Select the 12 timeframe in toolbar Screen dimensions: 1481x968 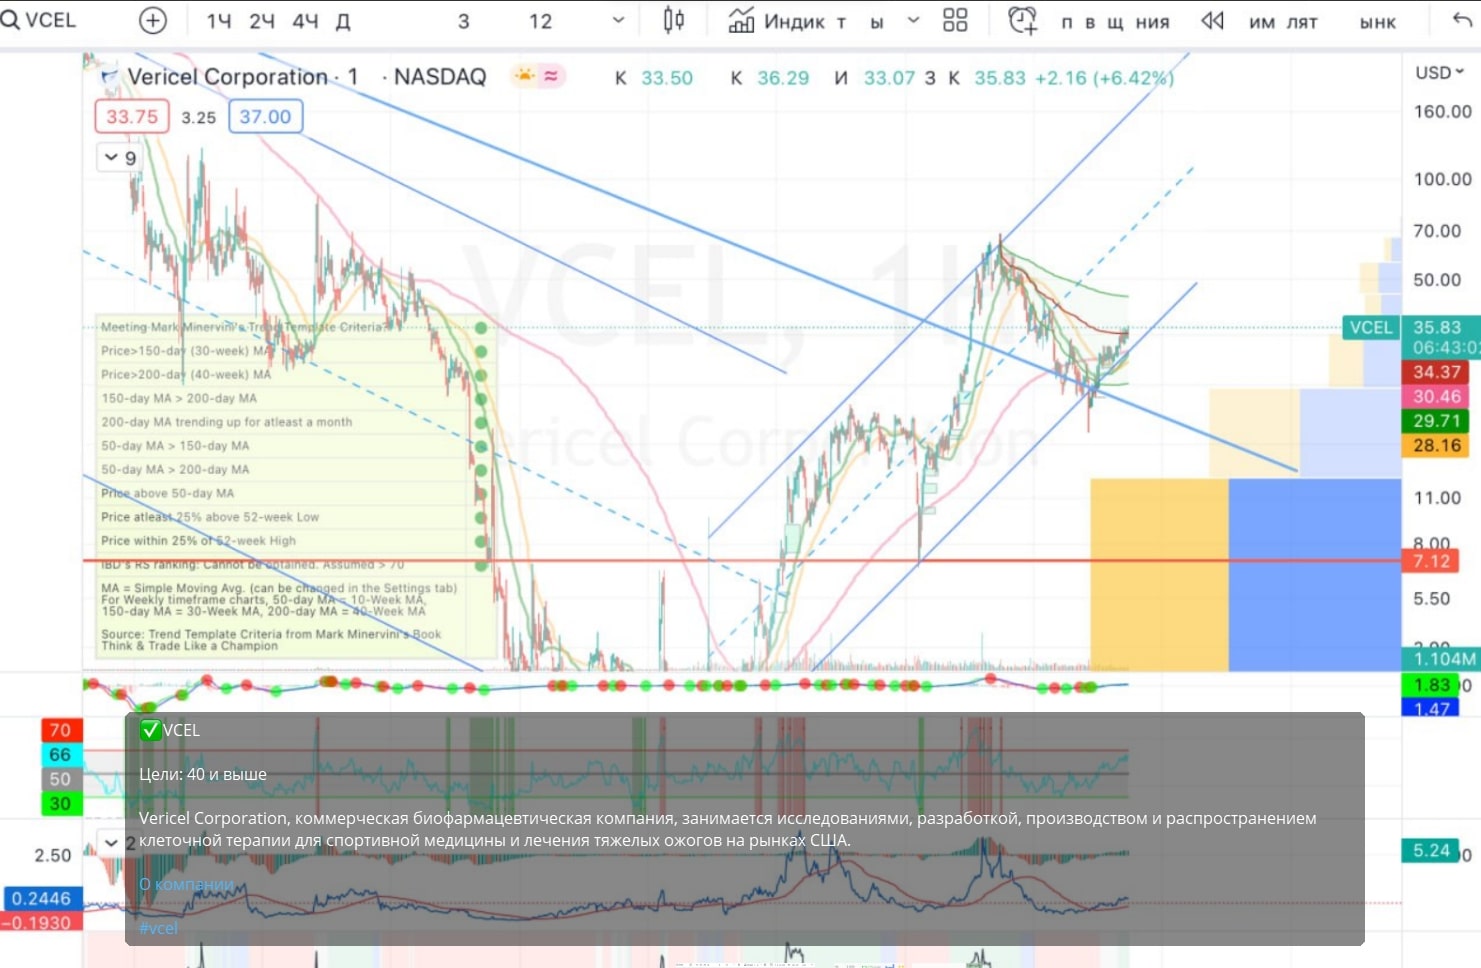(x=540, y=21)
